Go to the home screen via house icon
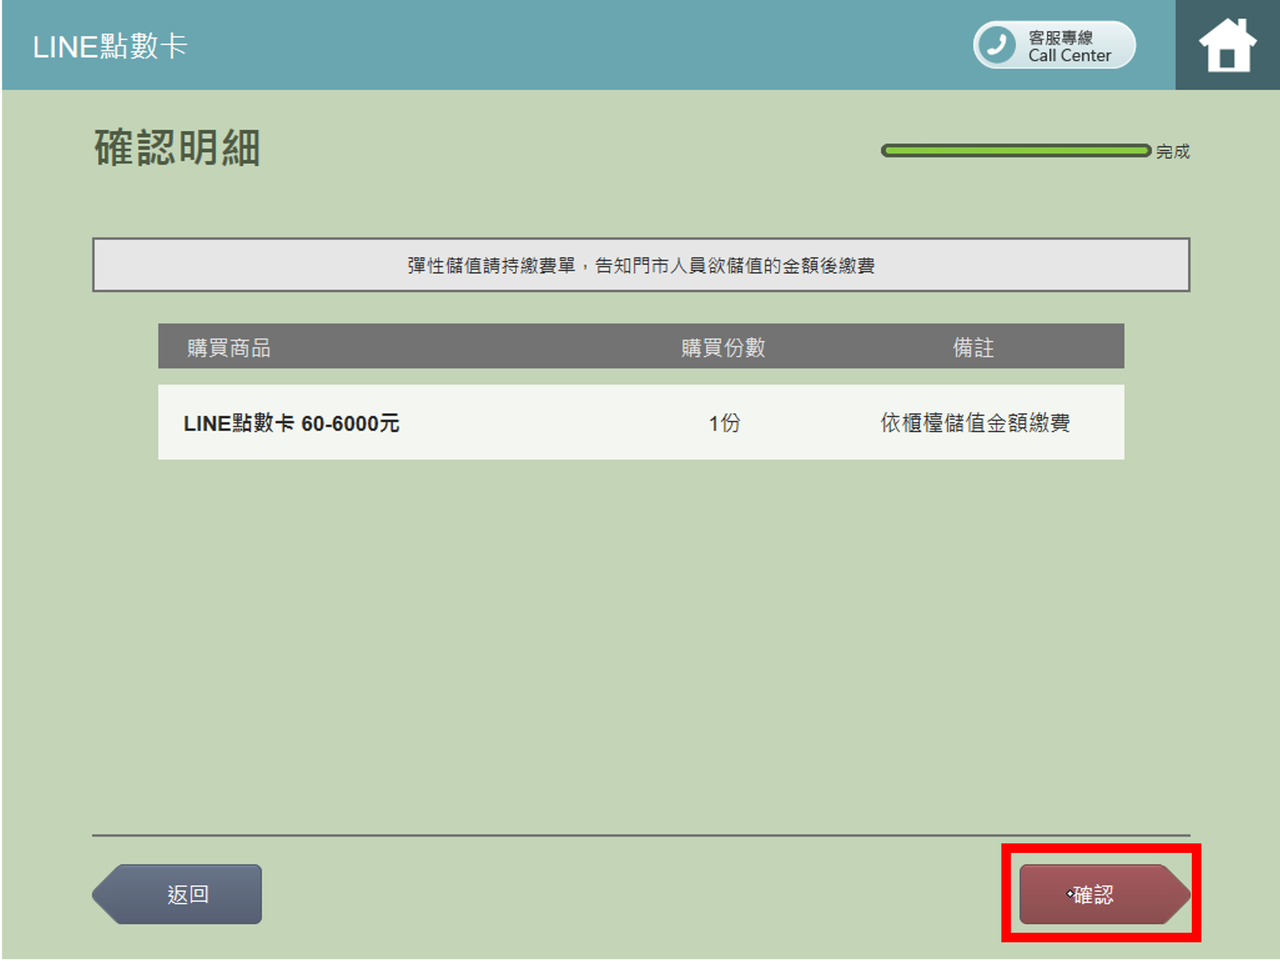 pos(1227,45)
